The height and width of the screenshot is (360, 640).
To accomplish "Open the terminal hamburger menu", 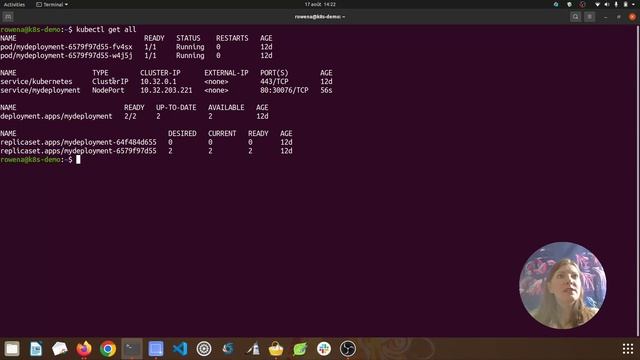I will coord(589,17).
